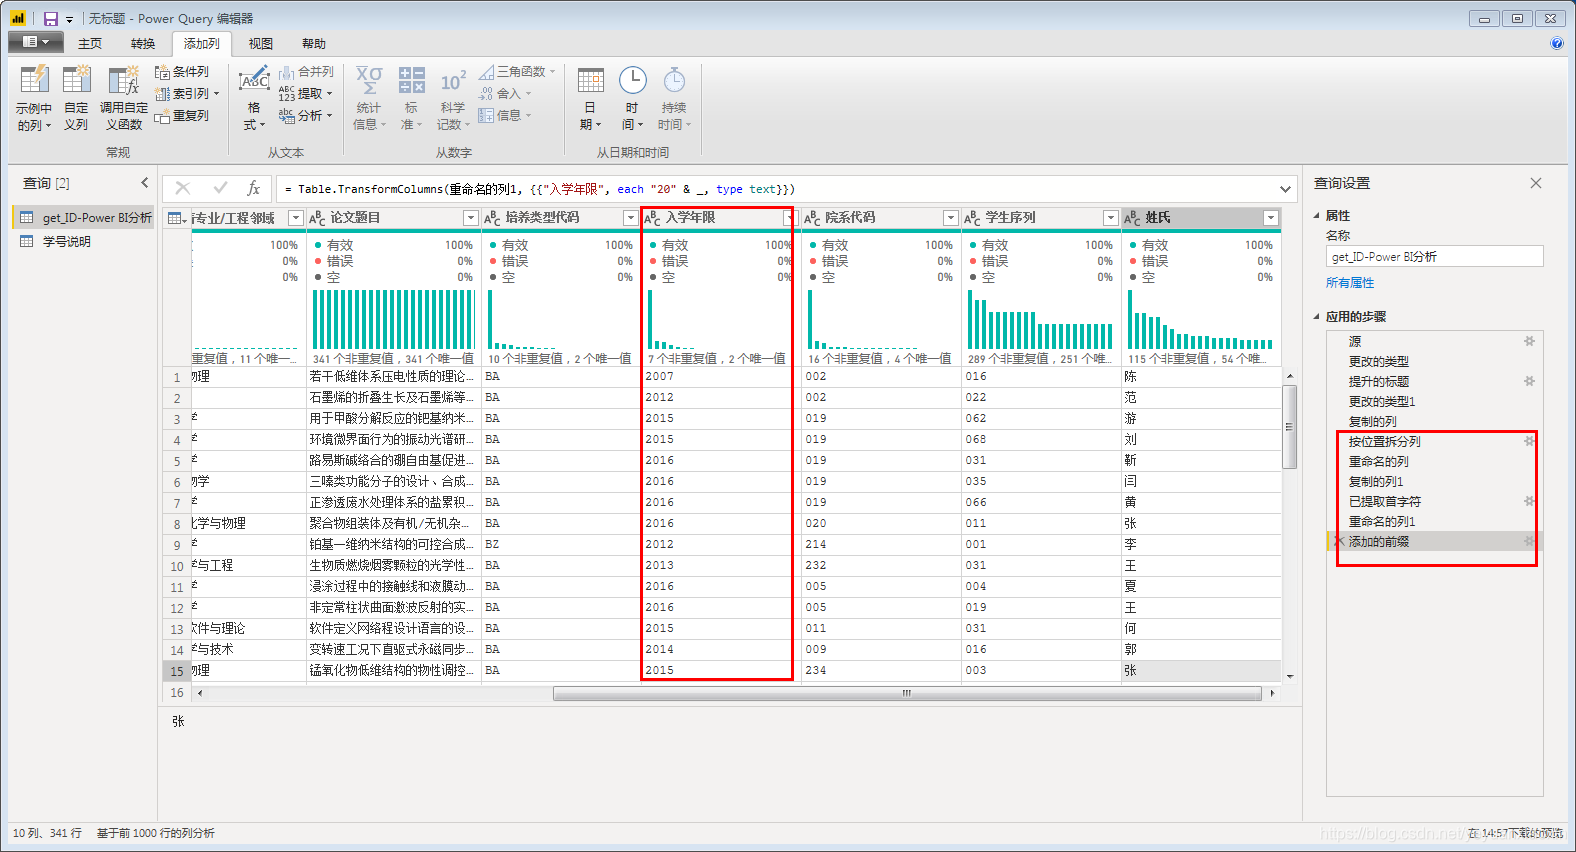
Task: Open the Parse (分析) dropdown
Action: click(x=329, y=116)
